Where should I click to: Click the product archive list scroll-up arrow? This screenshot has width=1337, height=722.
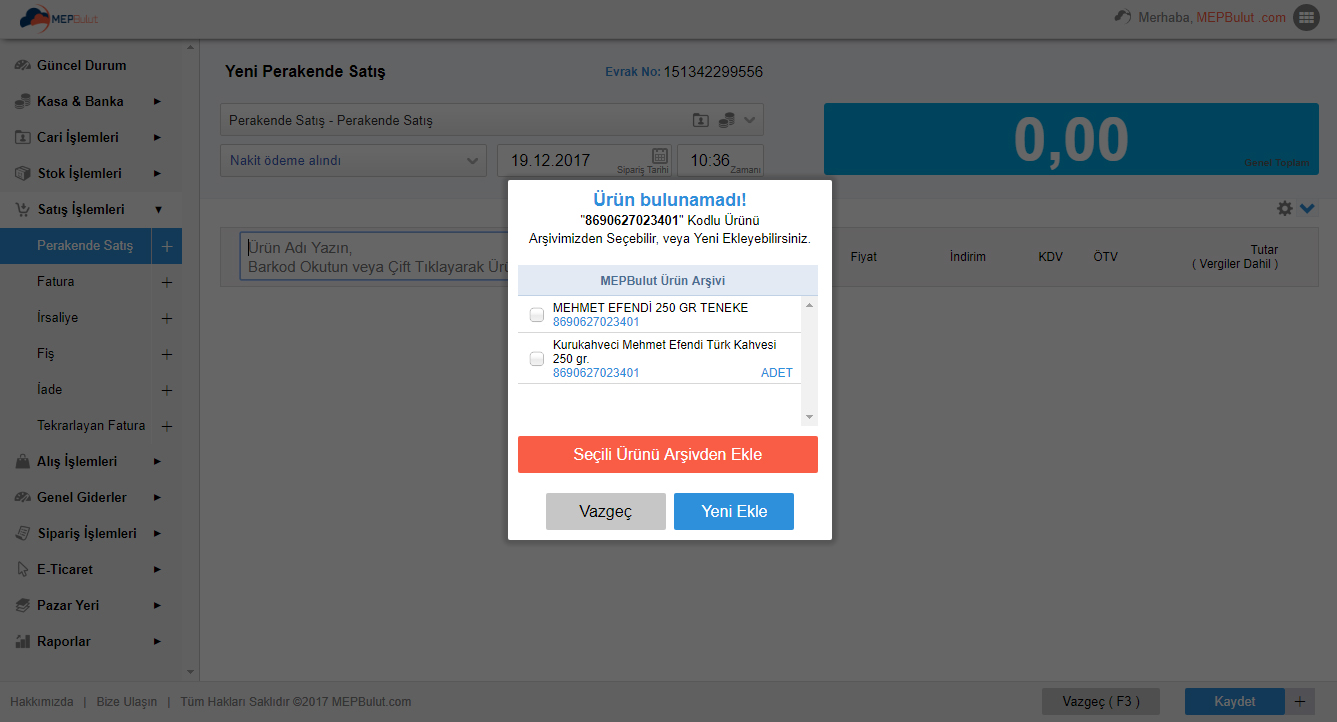809,304
